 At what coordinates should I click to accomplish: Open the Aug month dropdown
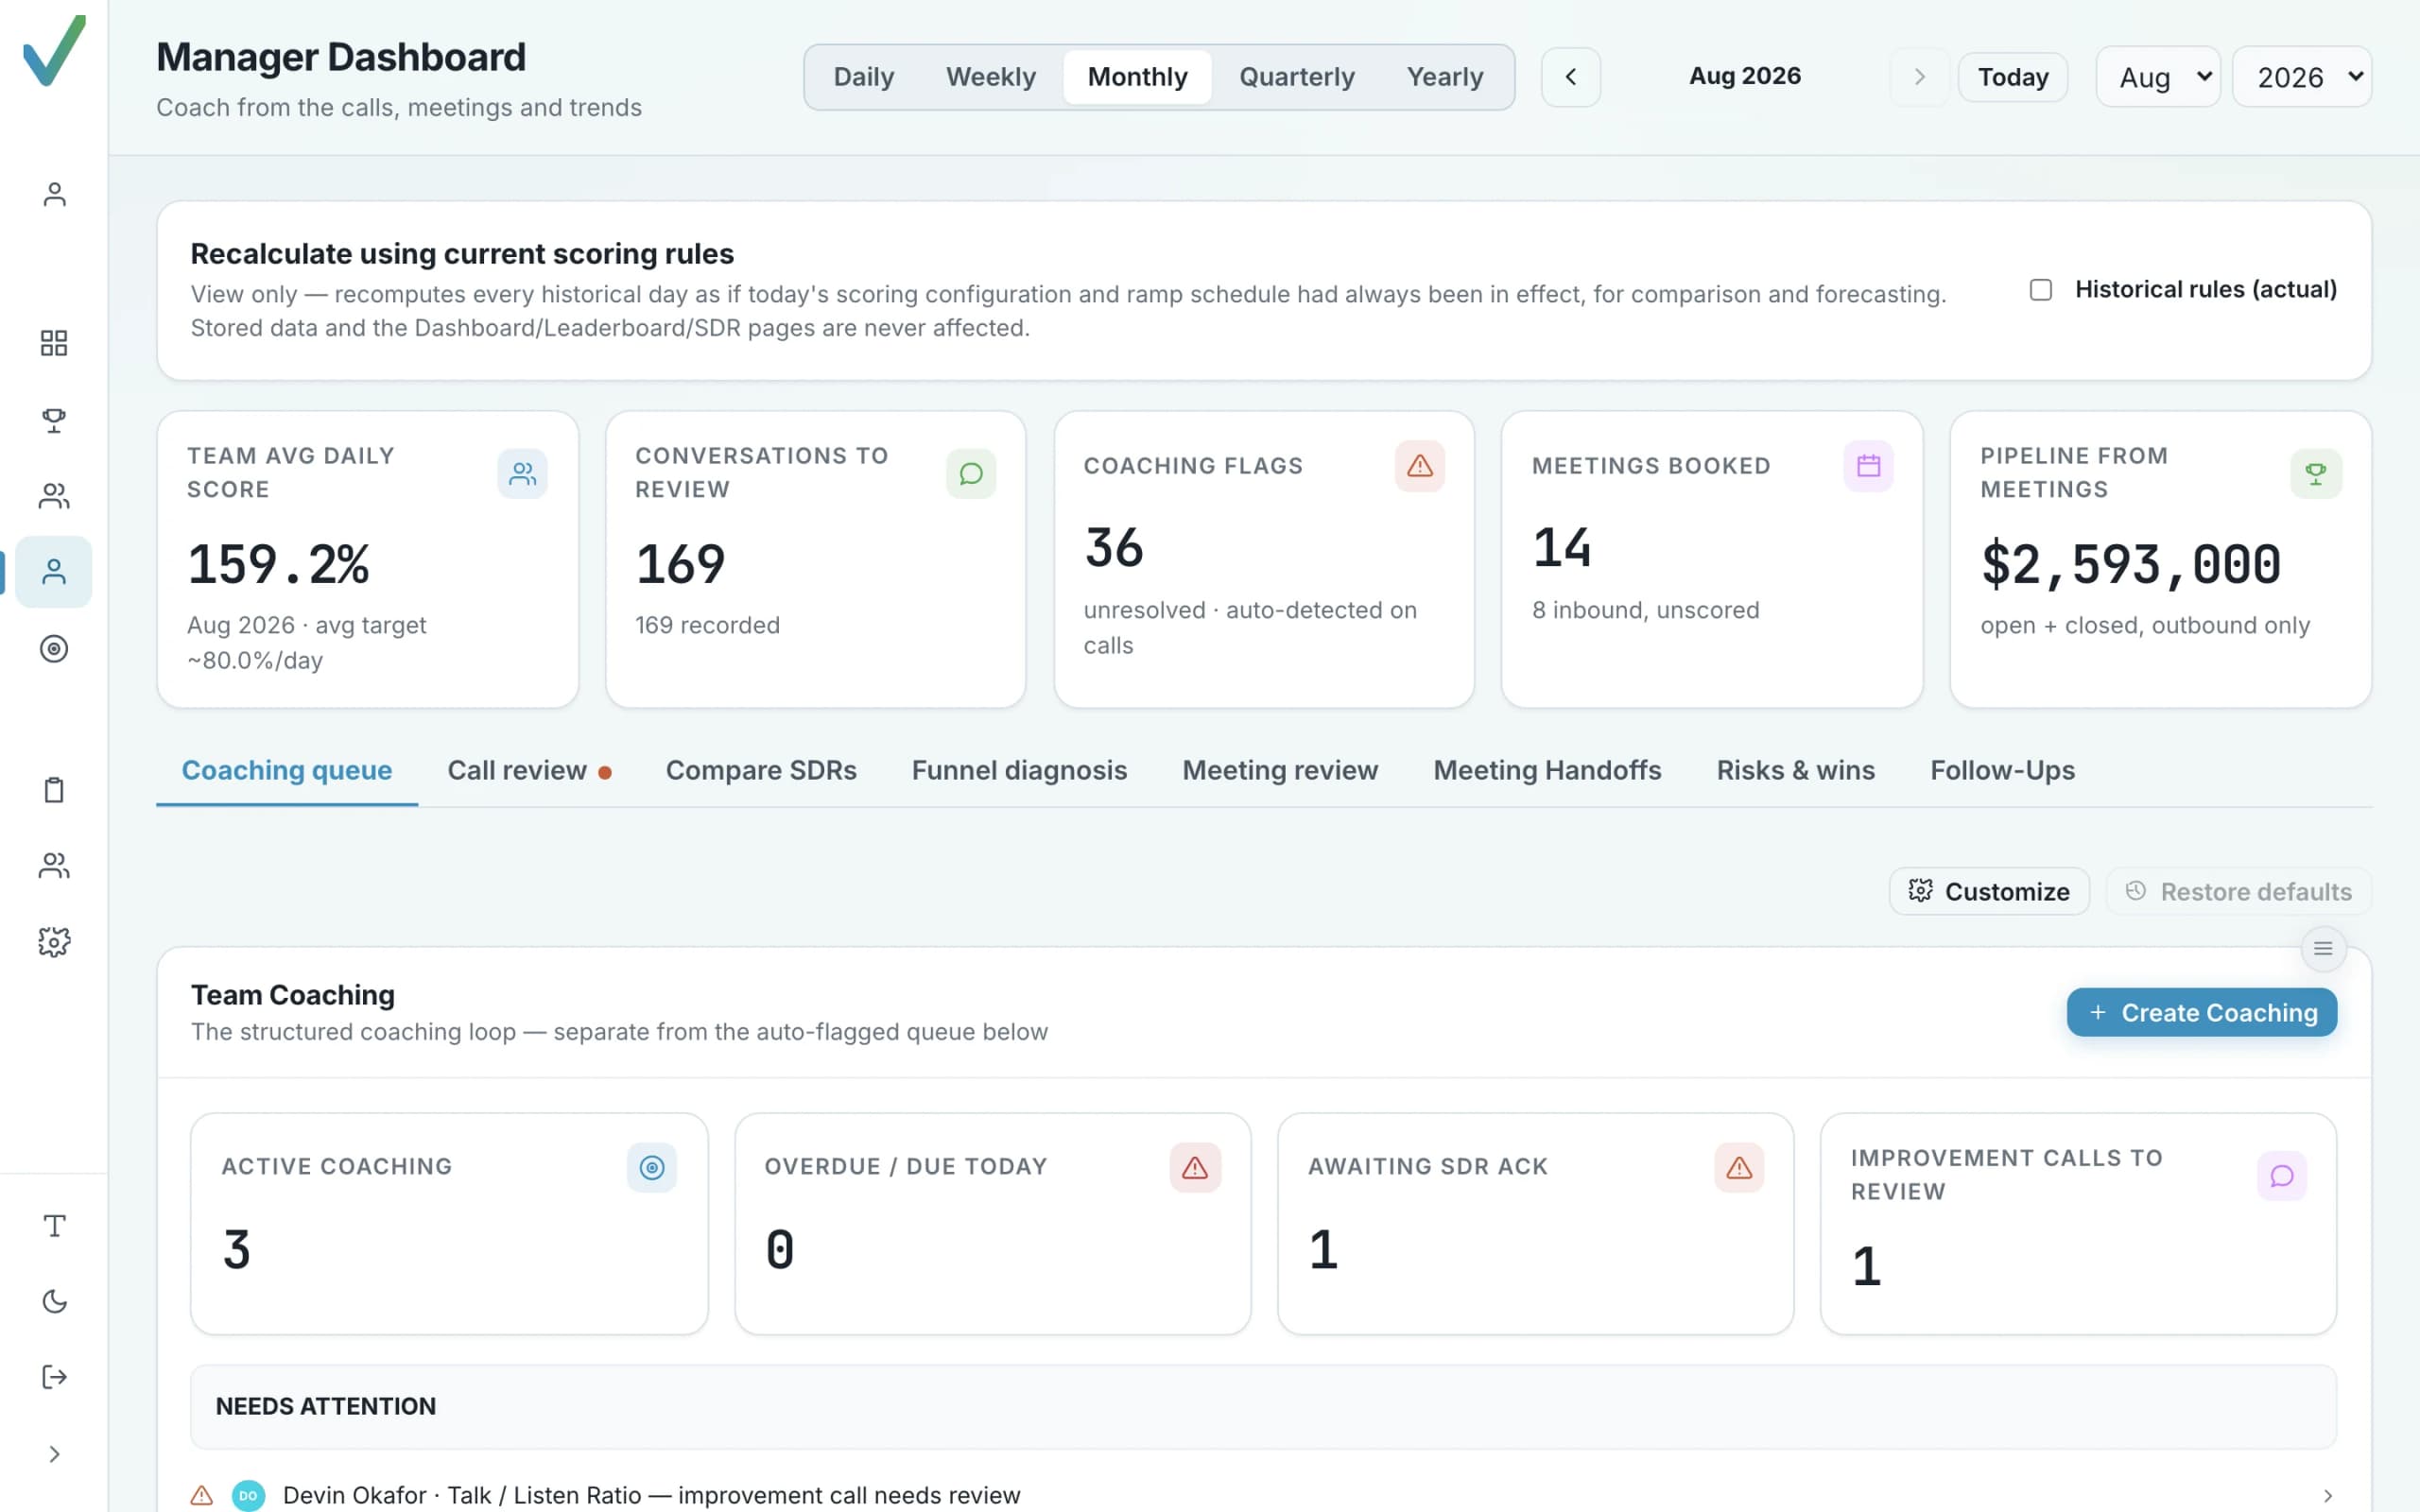(2158, 77)
